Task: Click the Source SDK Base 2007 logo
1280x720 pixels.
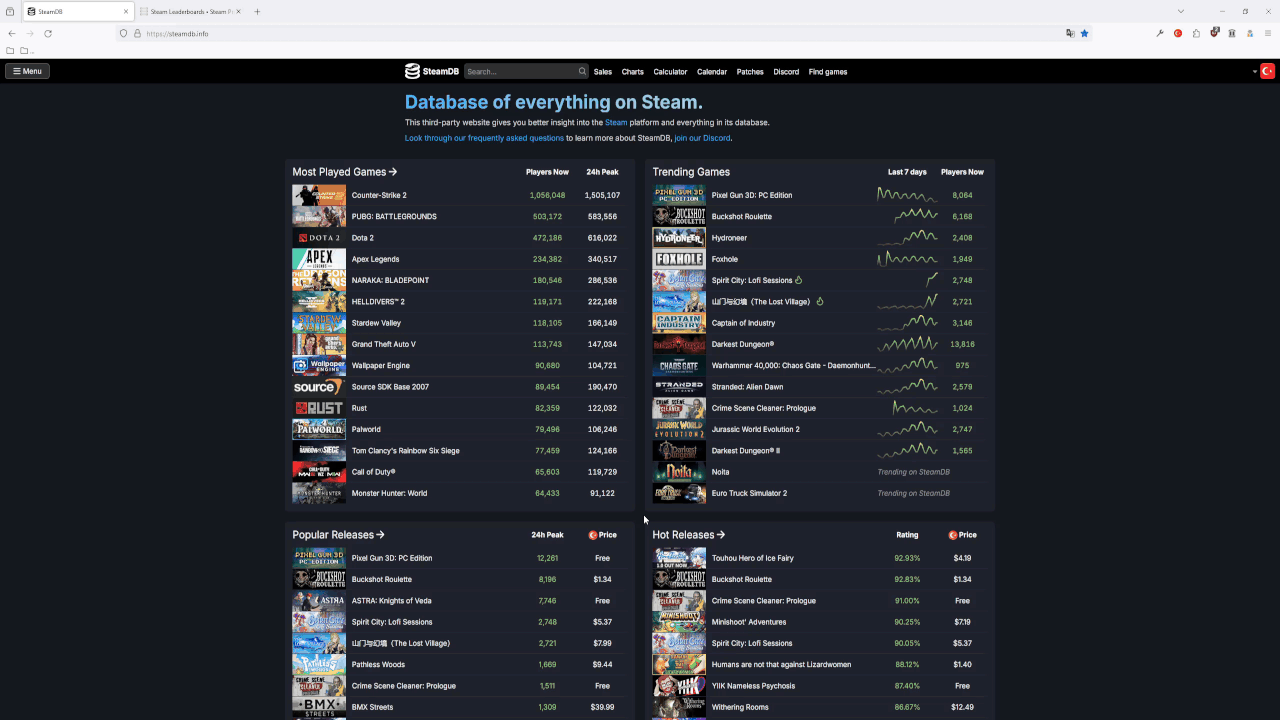Action: [319, 387]
